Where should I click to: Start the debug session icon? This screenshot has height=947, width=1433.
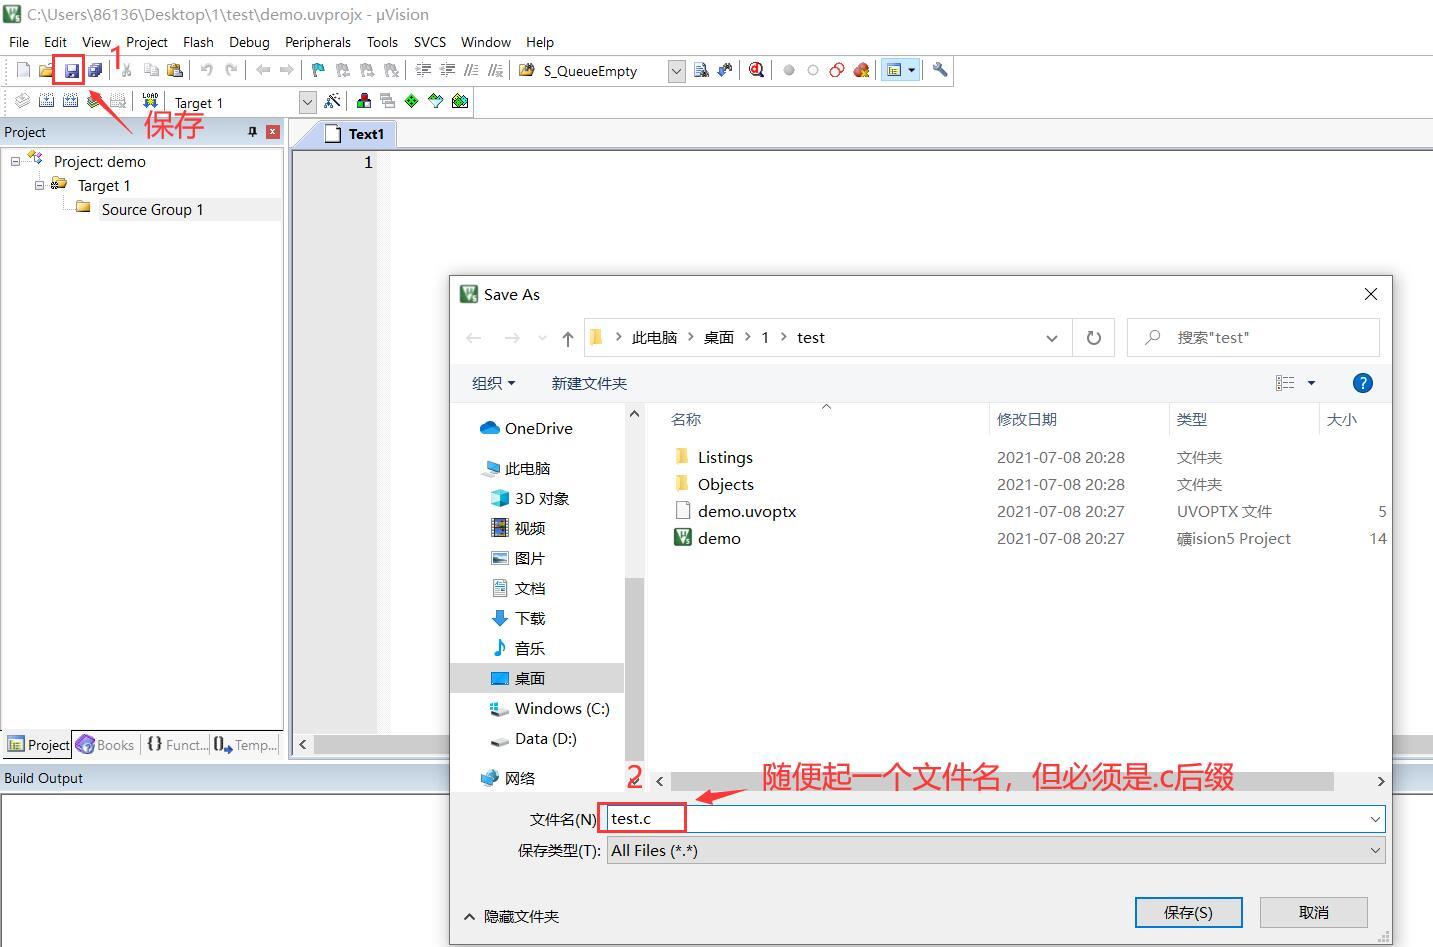(756, 70)
